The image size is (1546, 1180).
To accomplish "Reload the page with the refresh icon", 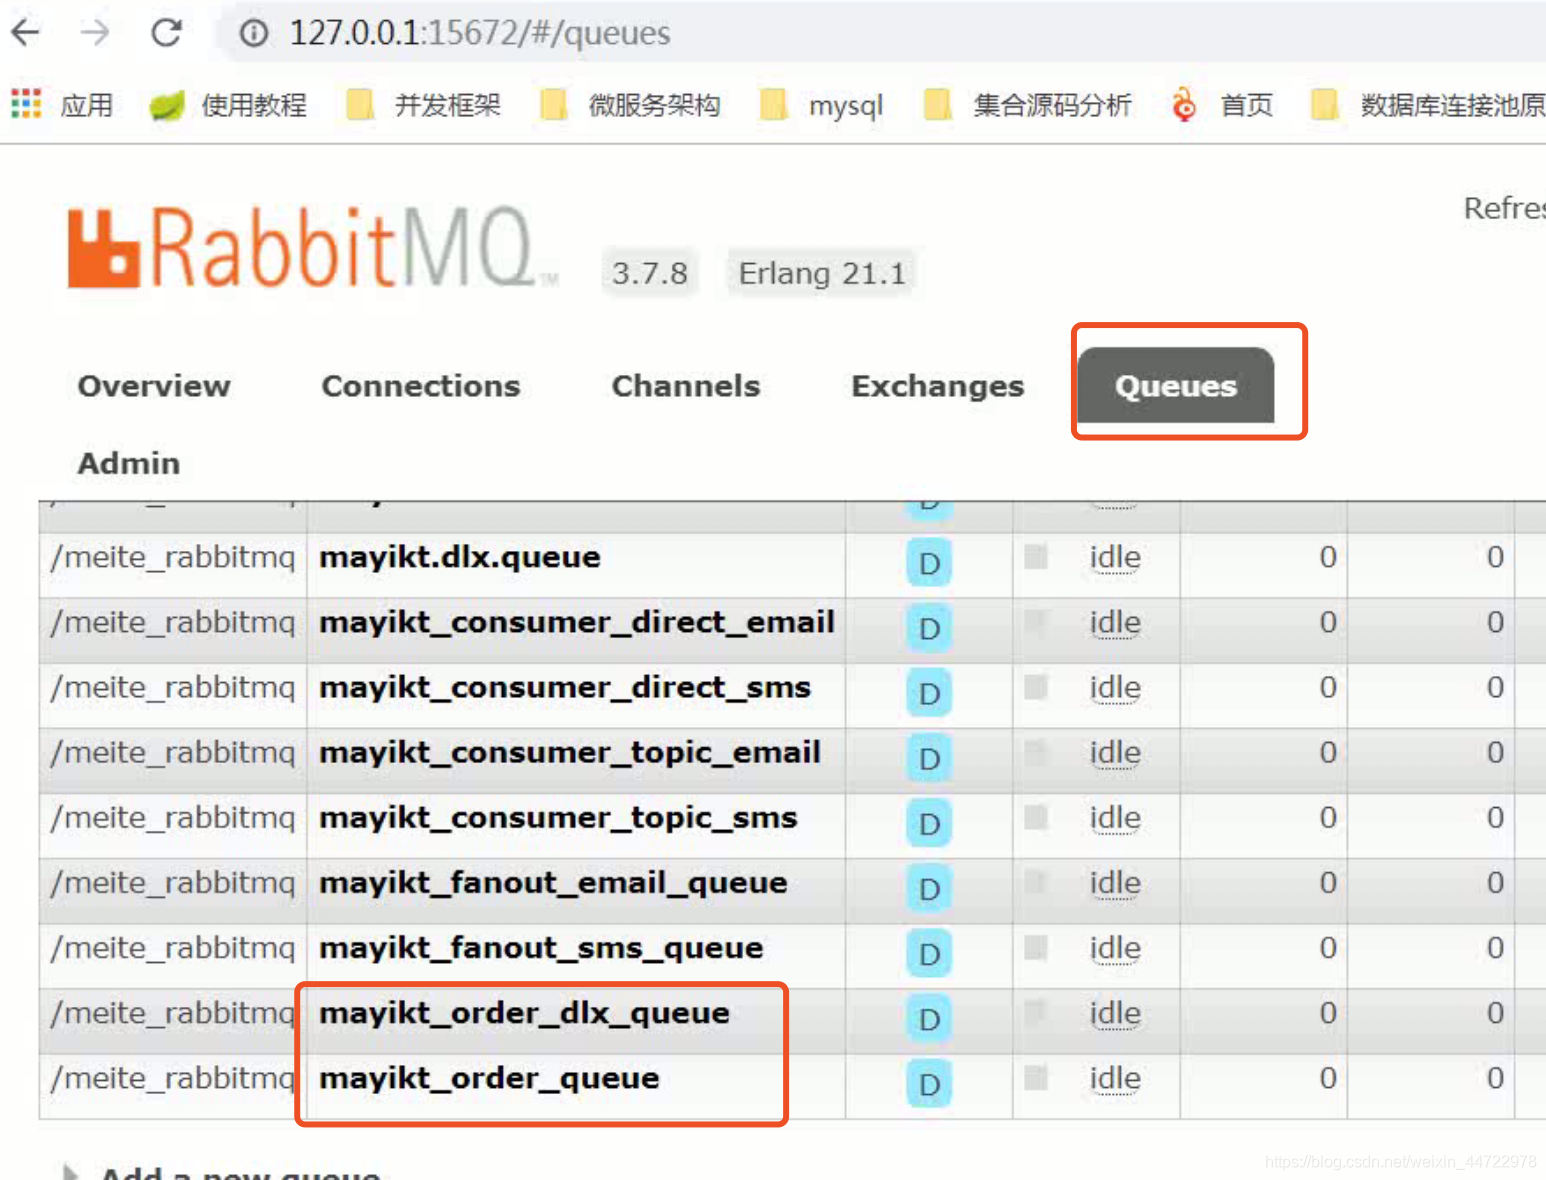I will coord(166,33).
